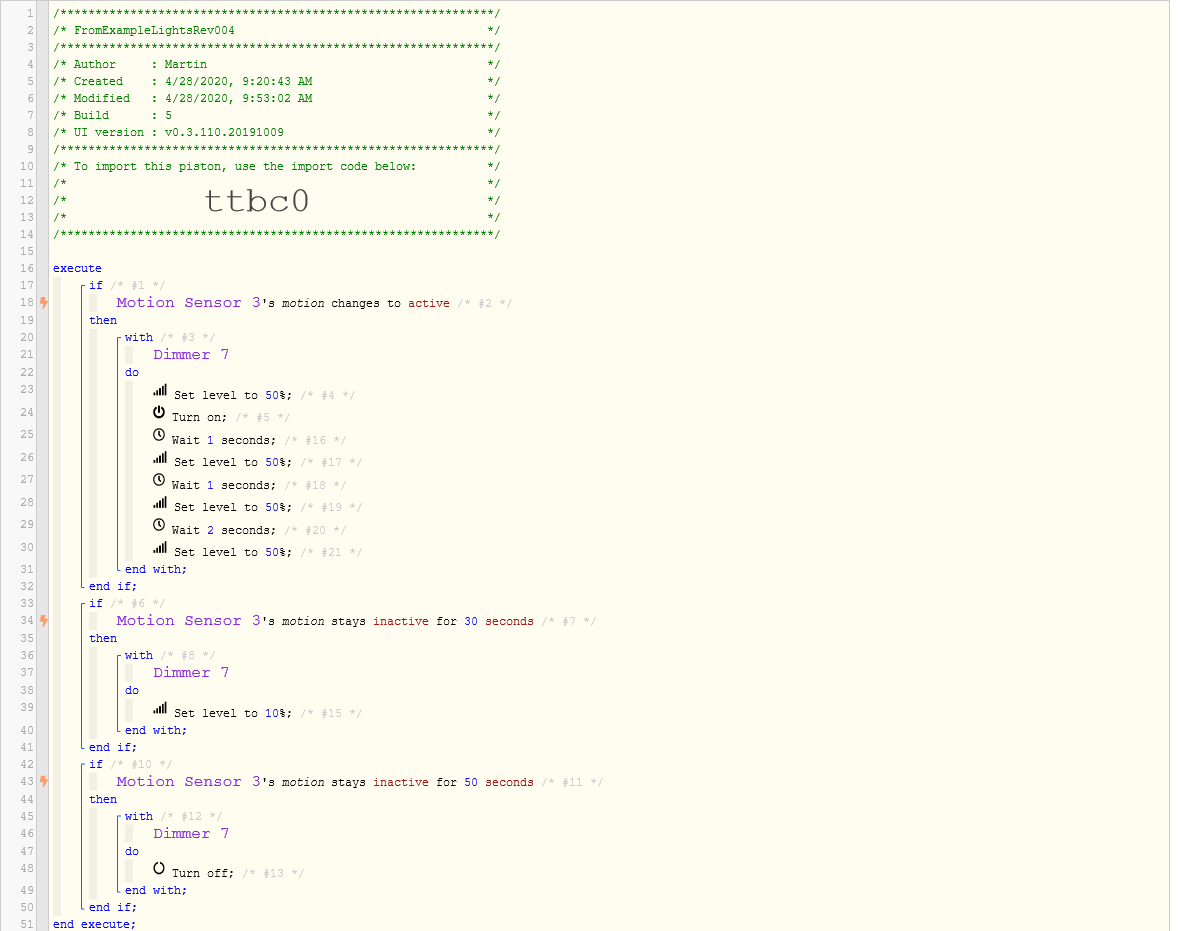Click Set level to 50% task #21
Viewport: 1178px width, 931px height.
click(x=233, y=552)
